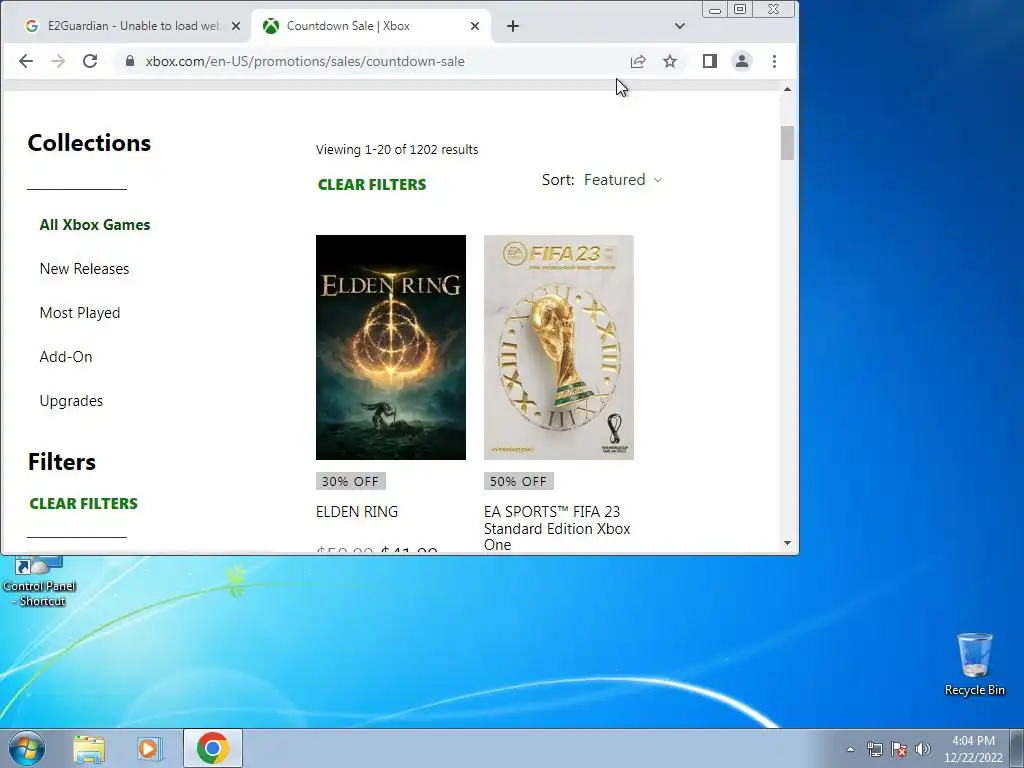
Task: Bookmark this page with the star icon
Action: coord(670,61)
